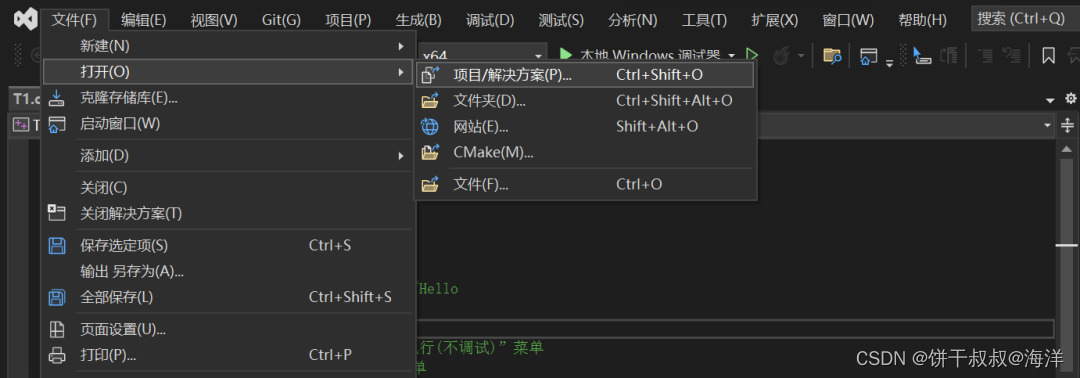Choose 克隆存储库(E)... from File menu
1080x378 pixels.
coord(229,98)
